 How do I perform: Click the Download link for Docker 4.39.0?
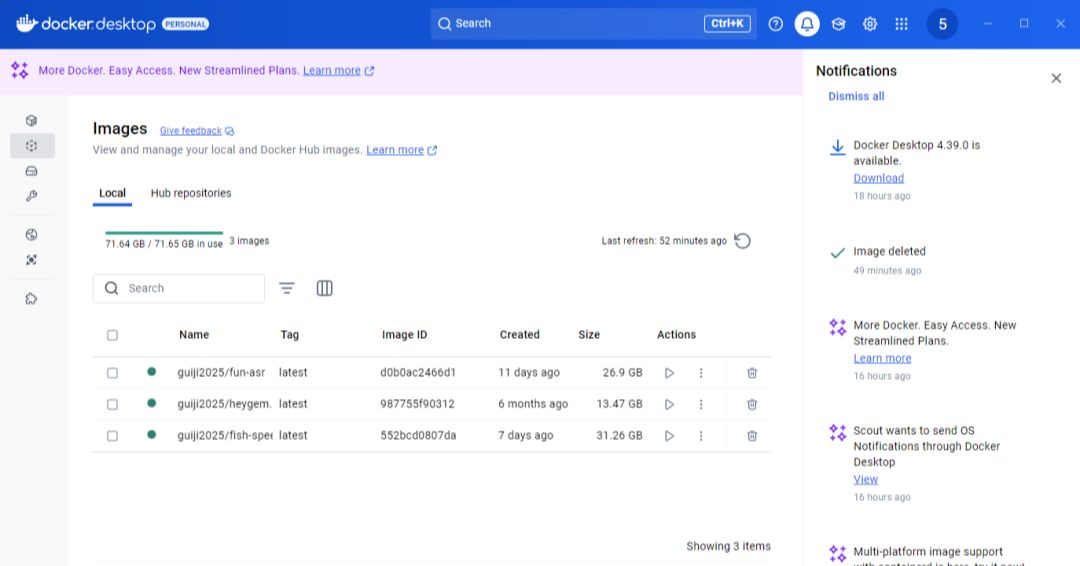[878, 178]
